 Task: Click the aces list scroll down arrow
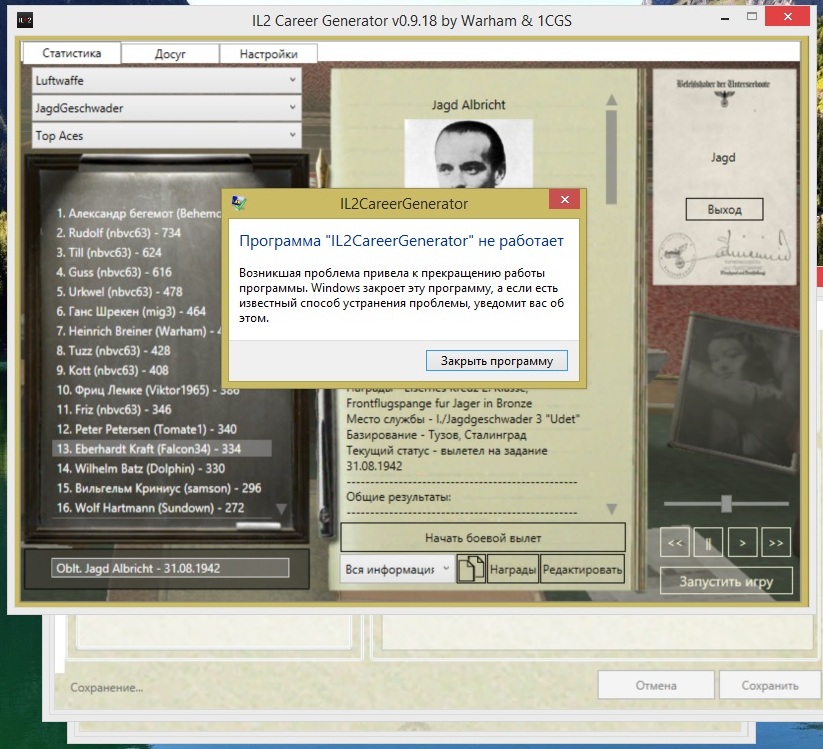tap(281, 509)
